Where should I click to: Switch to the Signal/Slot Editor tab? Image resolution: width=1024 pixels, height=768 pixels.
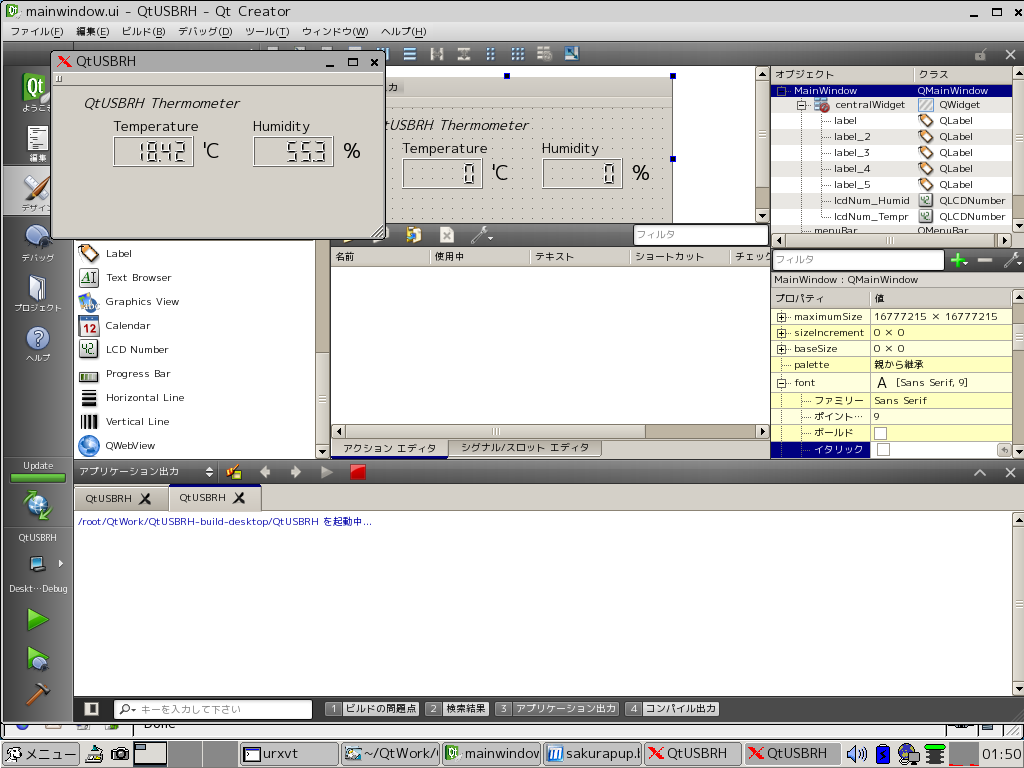(x=525, y=448)
